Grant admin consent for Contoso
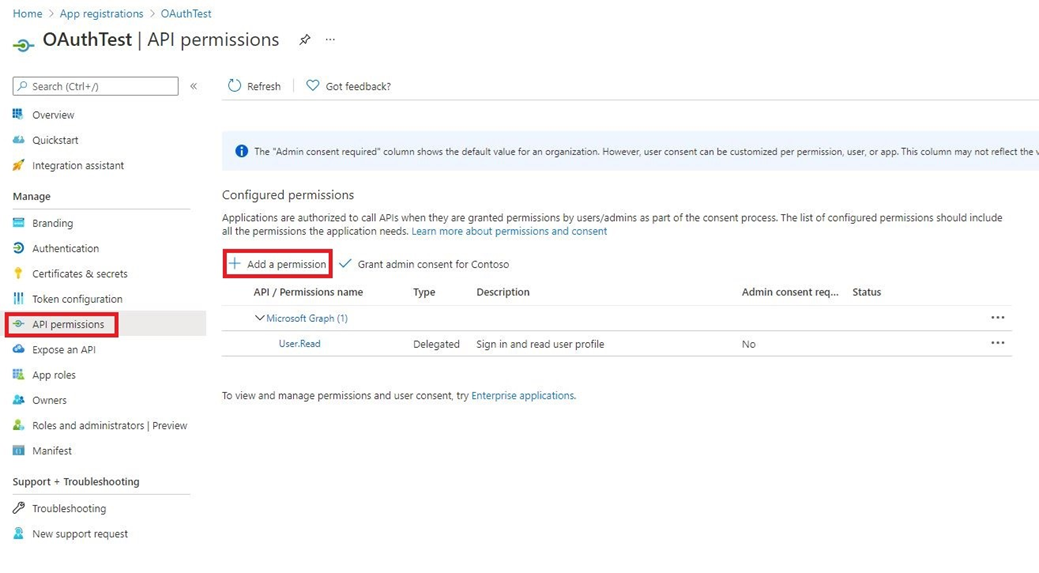 424,264
